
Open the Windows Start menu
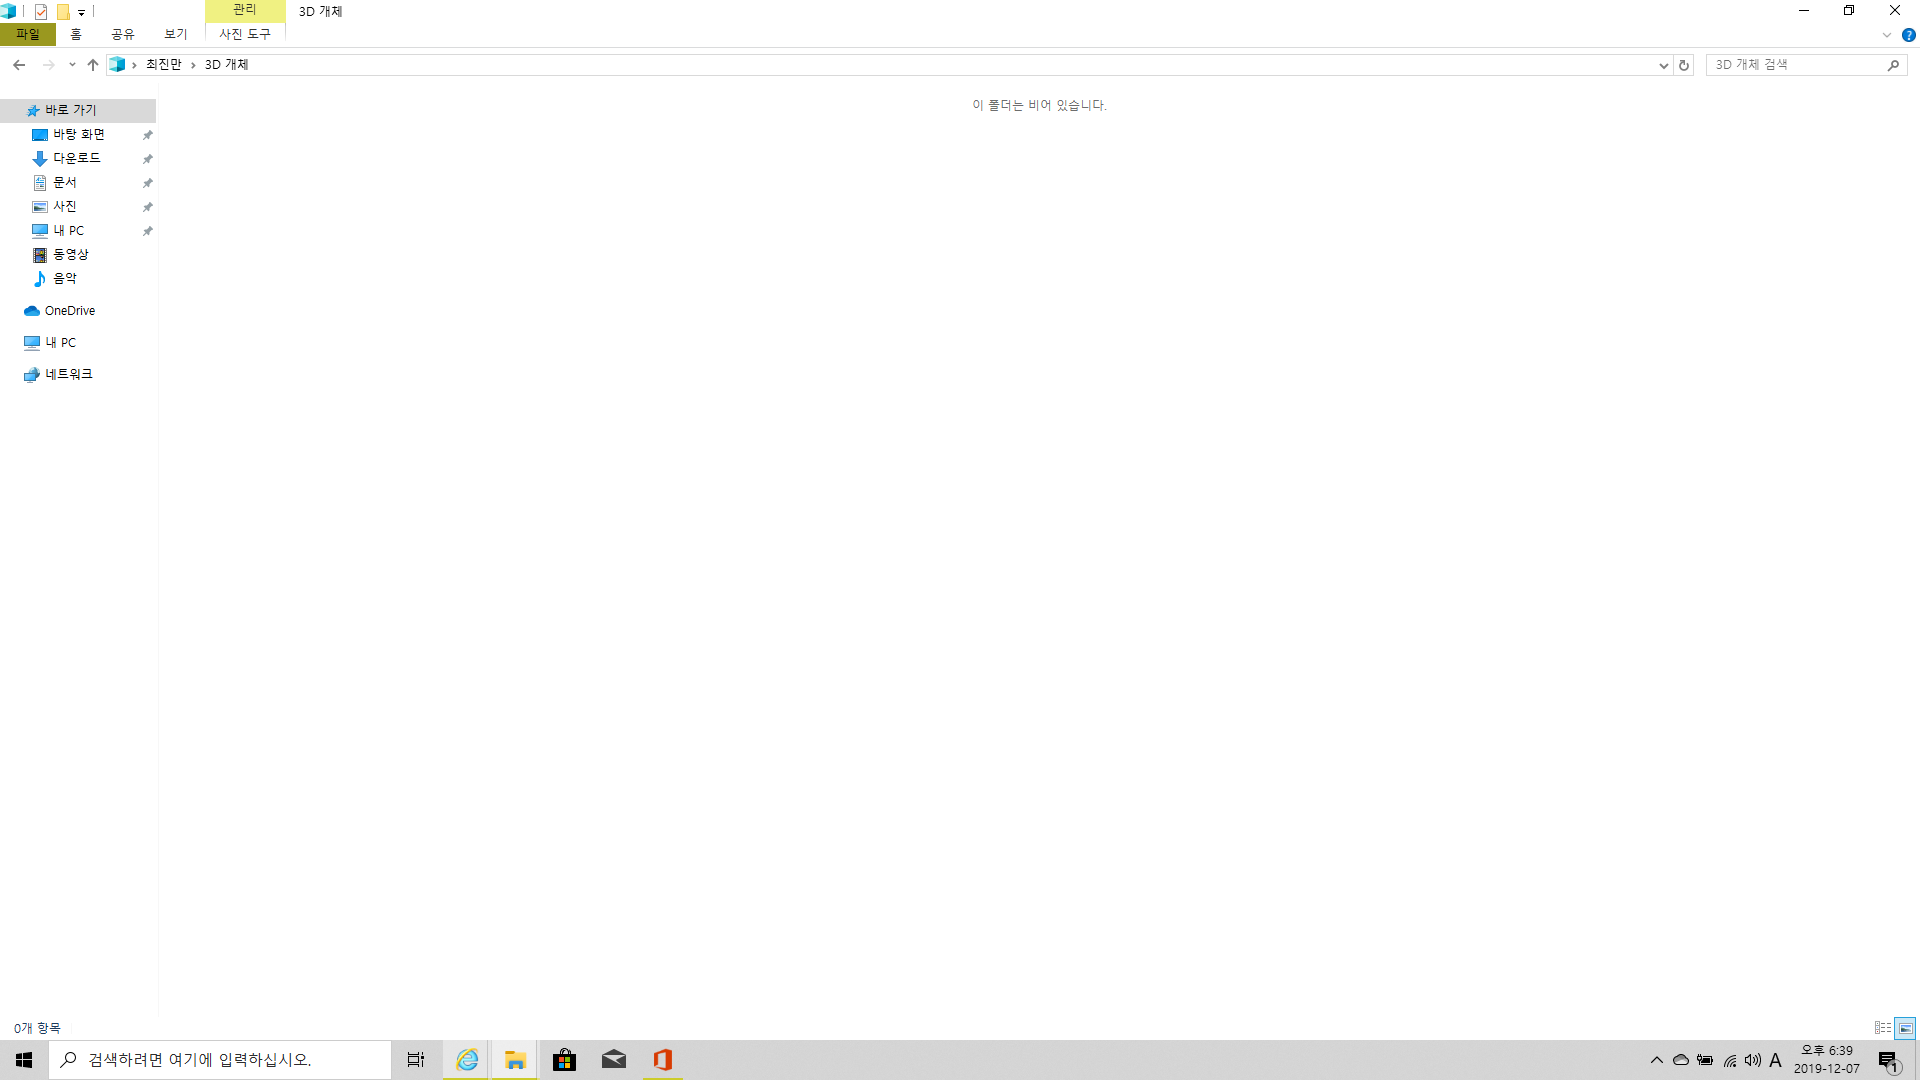click(24, 1060)
